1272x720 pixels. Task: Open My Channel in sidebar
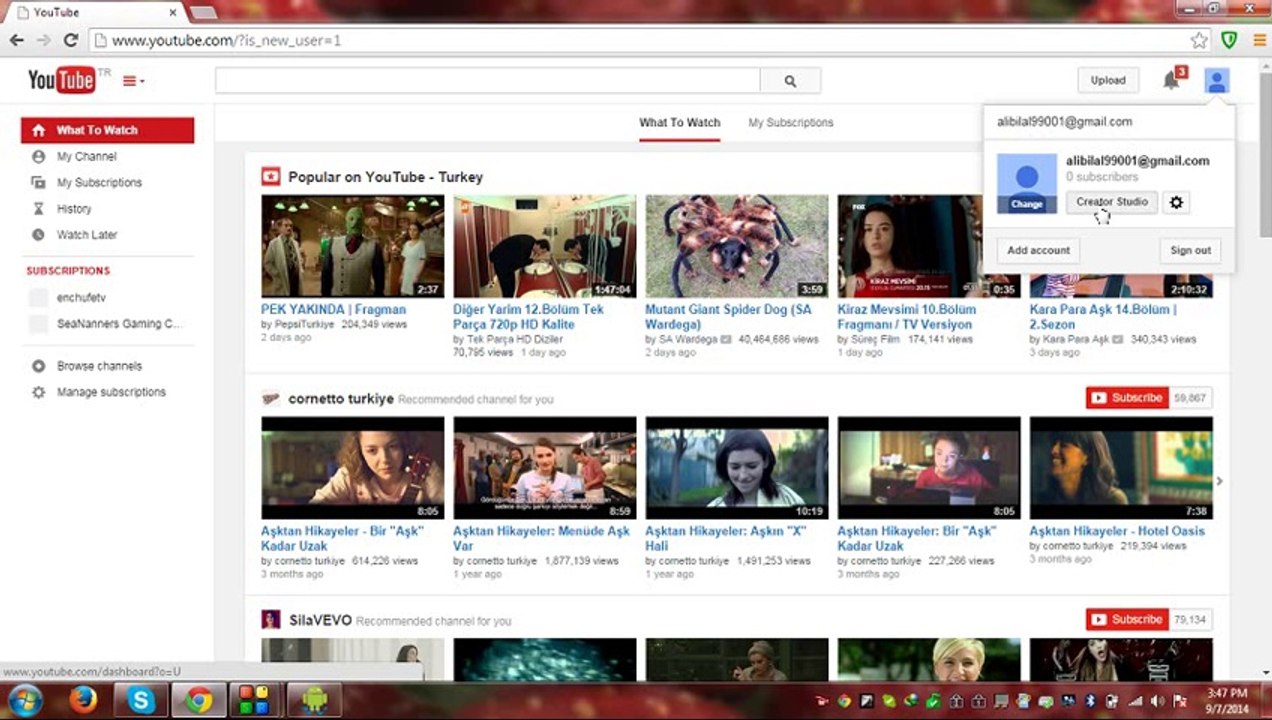coord(87,156)
